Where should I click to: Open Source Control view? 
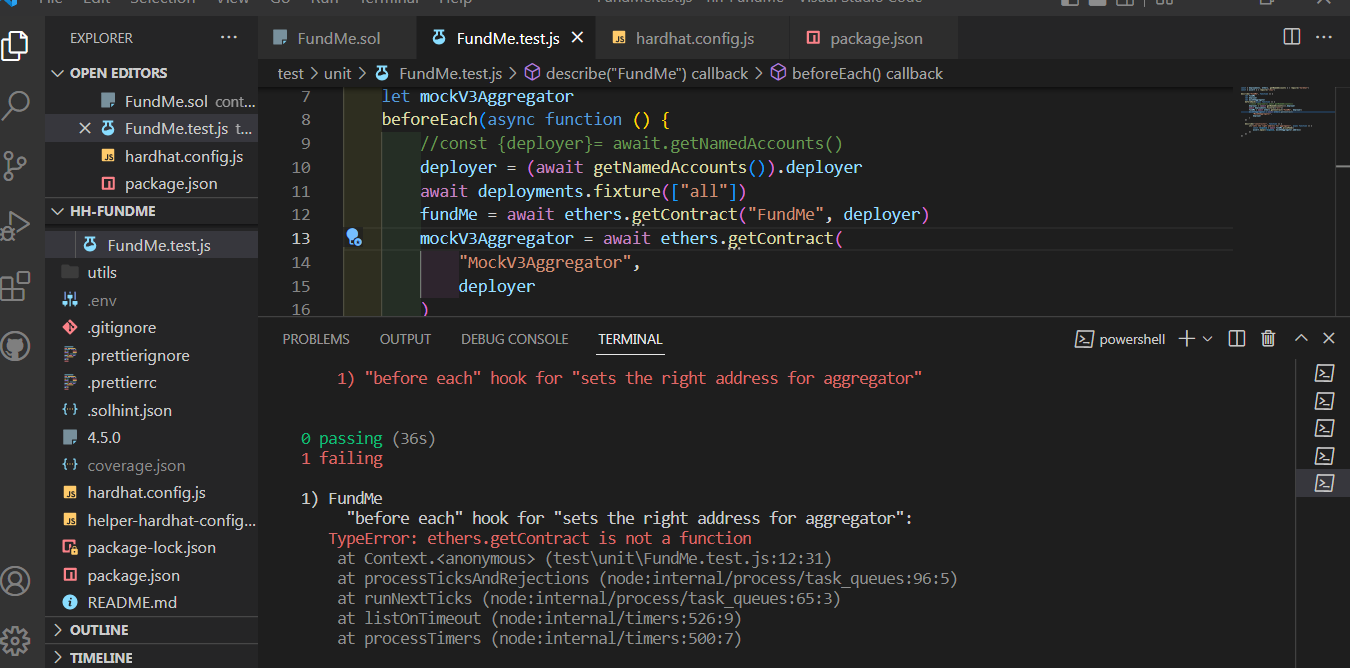click(15, 165)
